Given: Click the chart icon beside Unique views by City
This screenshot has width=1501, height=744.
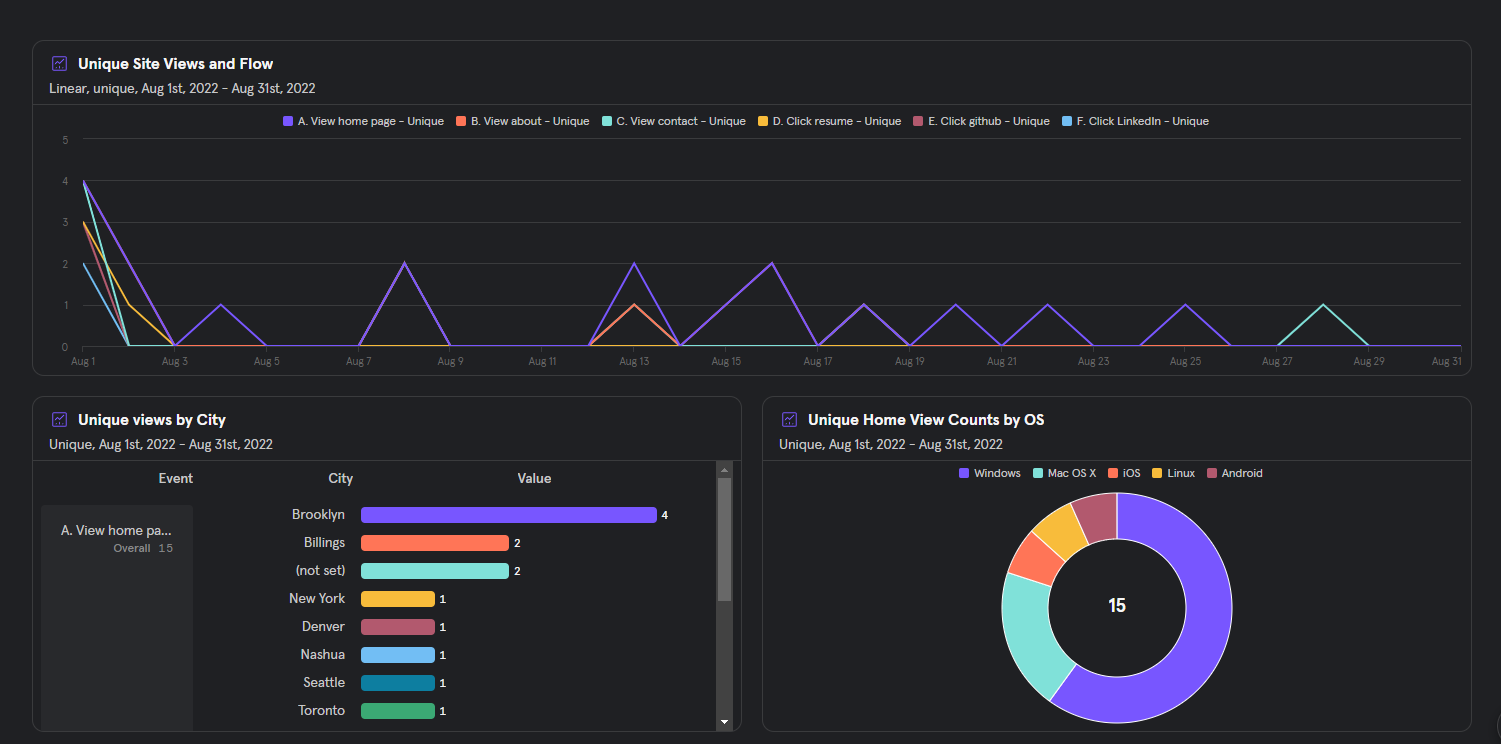Looking at the screenshot, I should [59, 420].
